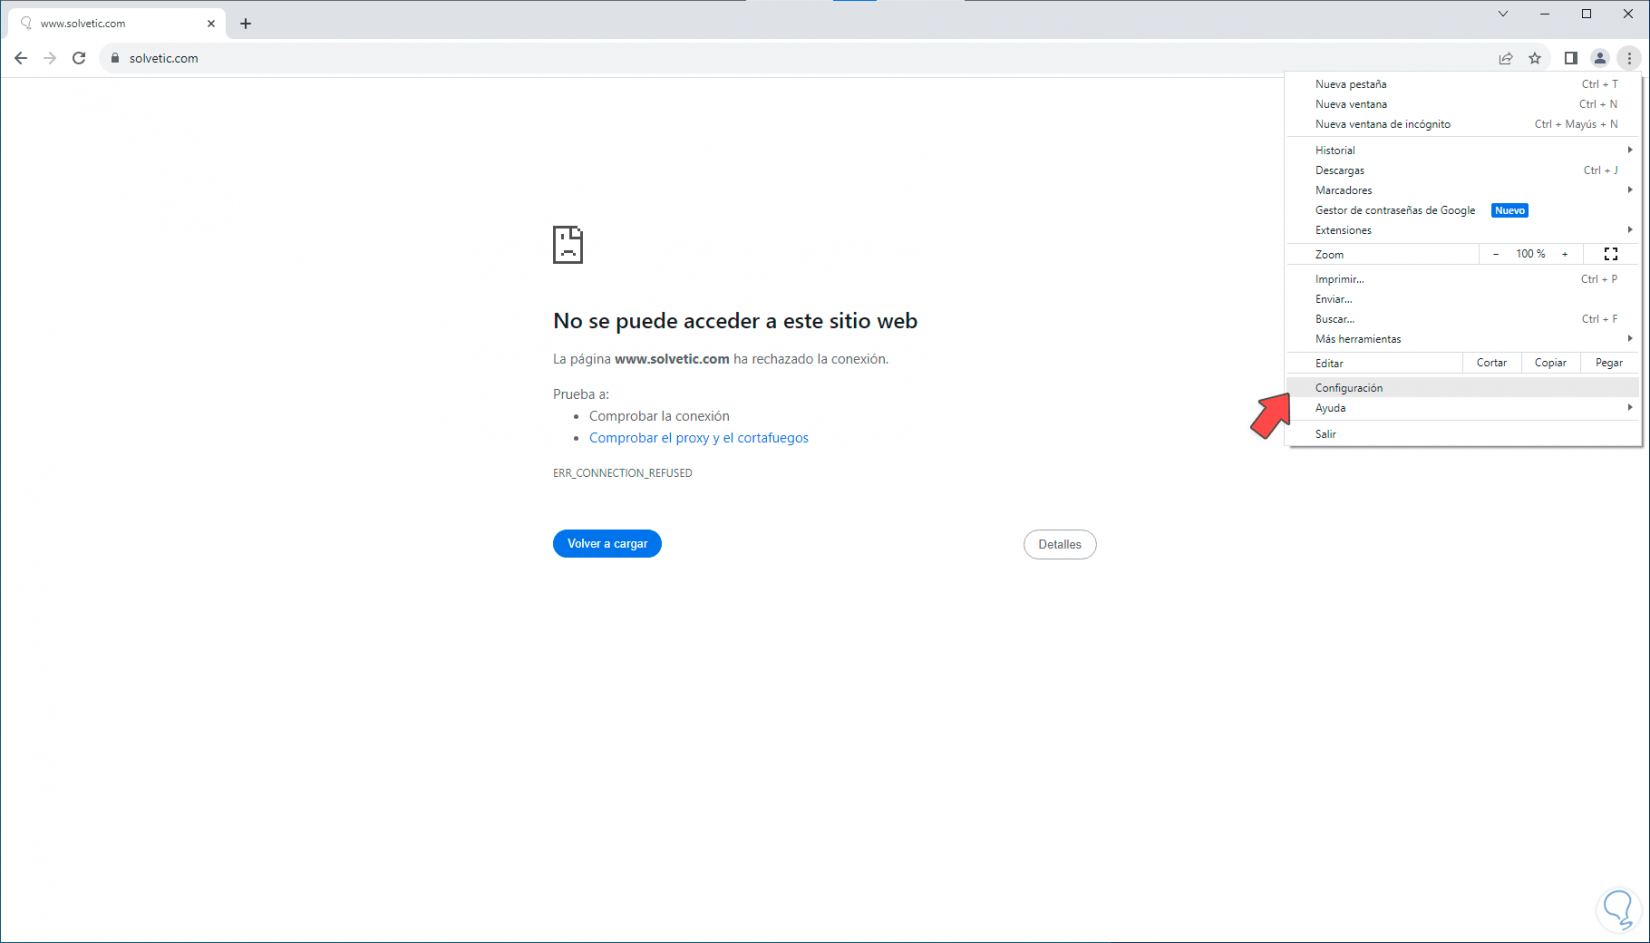Increase zoom with the plus button

(x=1565, y=254)
